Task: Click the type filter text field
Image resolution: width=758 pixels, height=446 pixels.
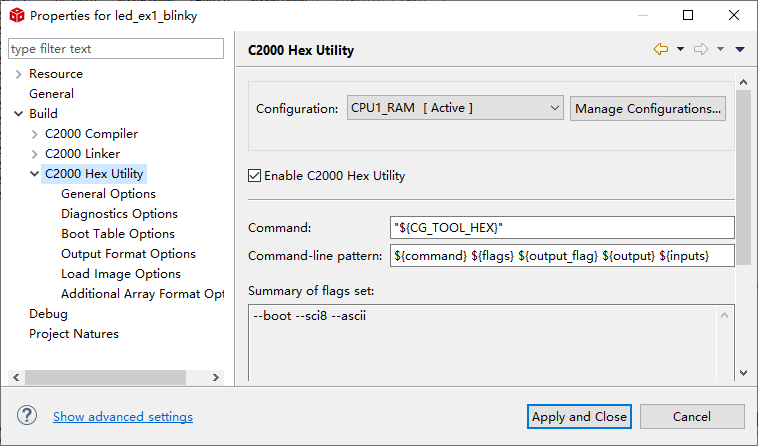Action: (x=116, y=49)
